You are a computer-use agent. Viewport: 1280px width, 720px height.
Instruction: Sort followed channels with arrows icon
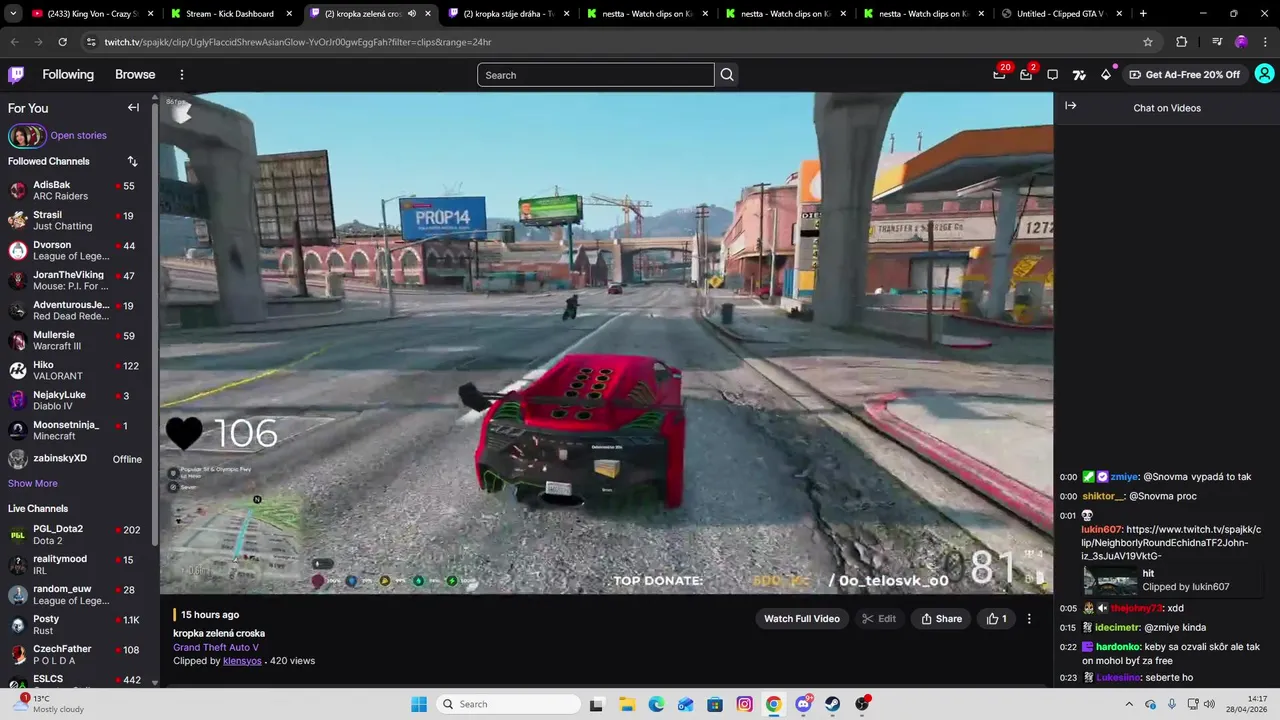(x=132, y=161)
